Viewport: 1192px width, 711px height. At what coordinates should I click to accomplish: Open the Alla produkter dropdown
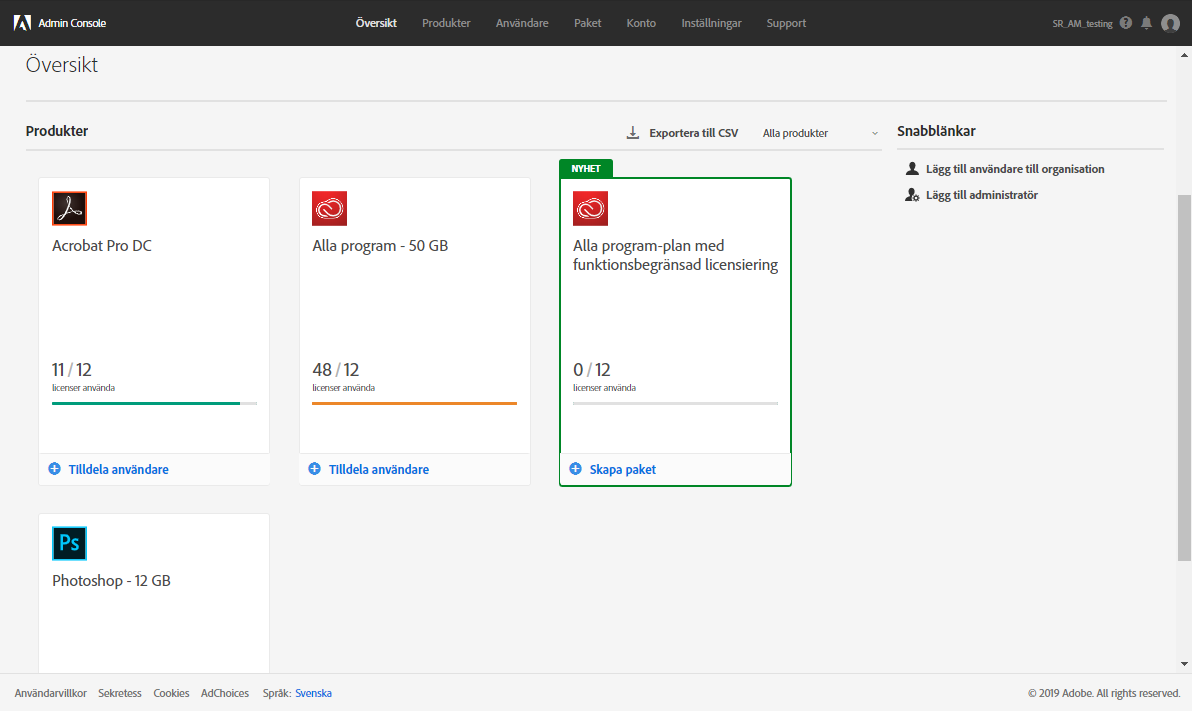[x=818, y=132]
